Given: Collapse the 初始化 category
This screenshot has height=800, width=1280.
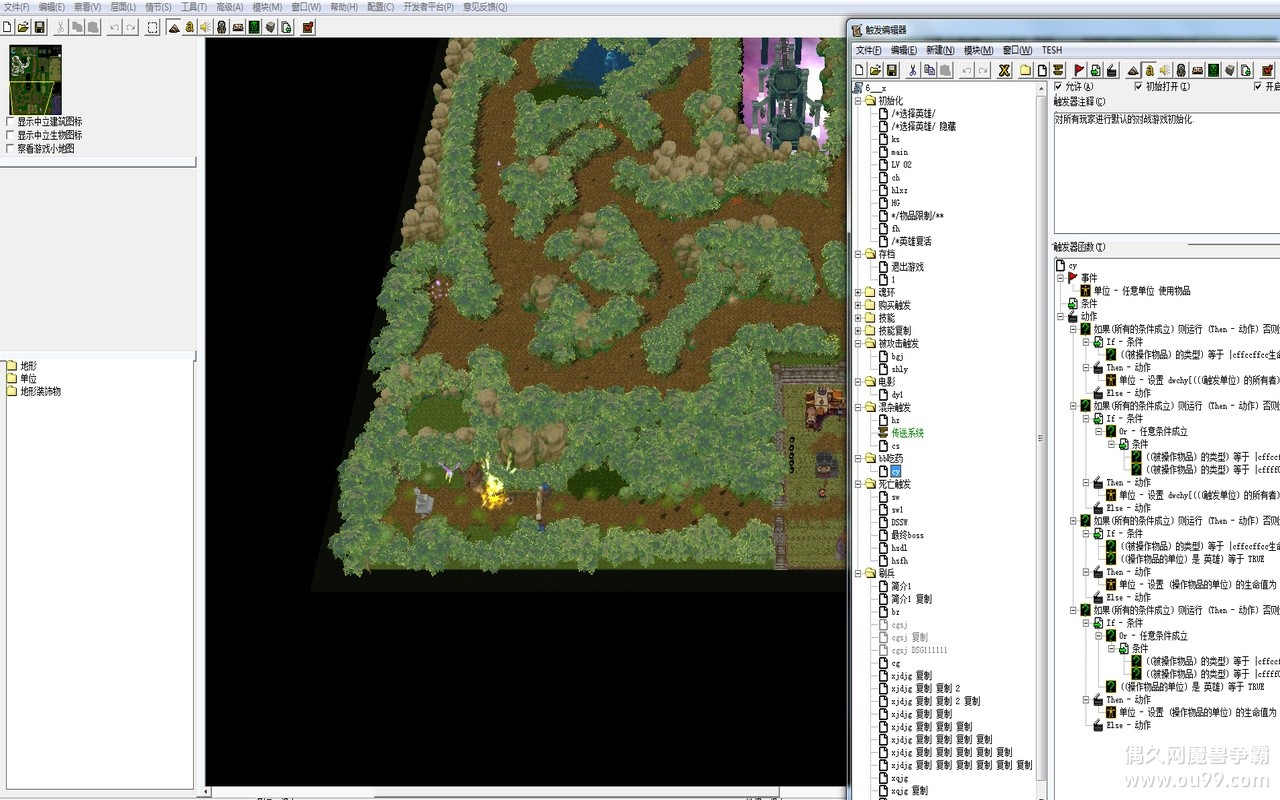Looking at the screenshot, I should tap(858, 101).
